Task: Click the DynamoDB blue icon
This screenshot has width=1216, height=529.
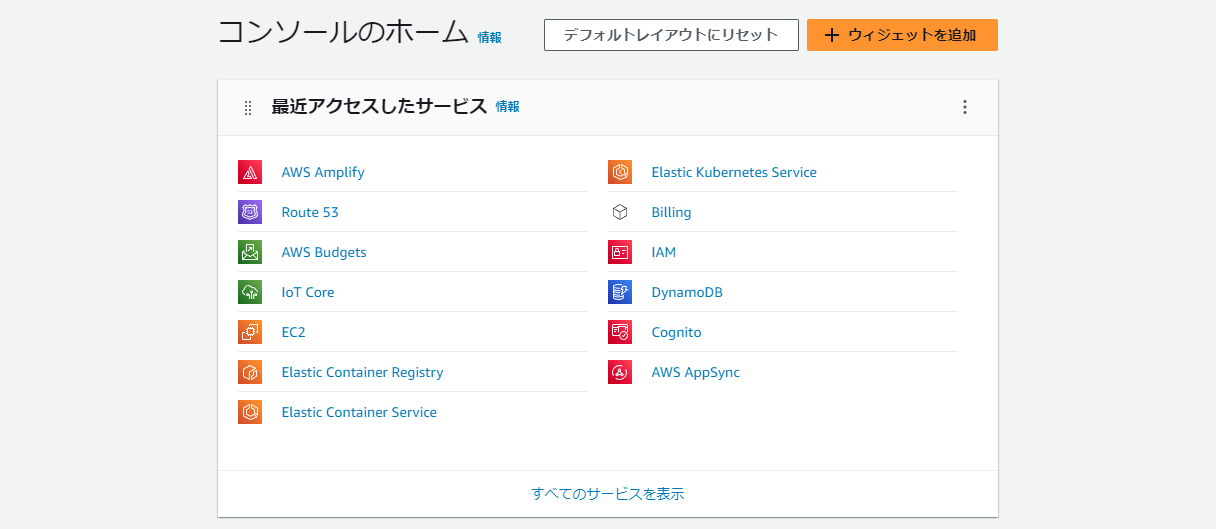Action: pyautogui.click(x=620, y=292)
